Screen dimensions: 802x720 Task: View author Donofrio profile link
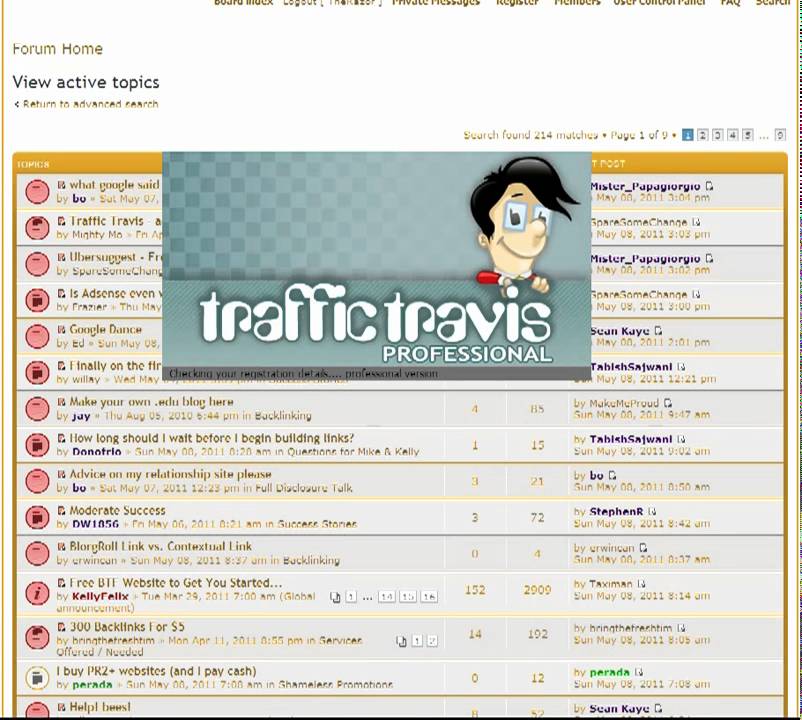point(97,452)
